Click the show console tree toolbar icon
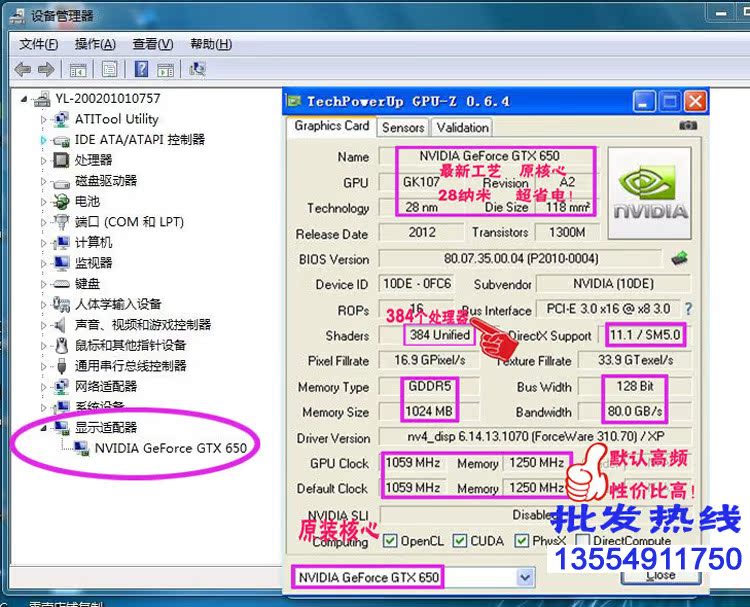 tap(78, 70)
